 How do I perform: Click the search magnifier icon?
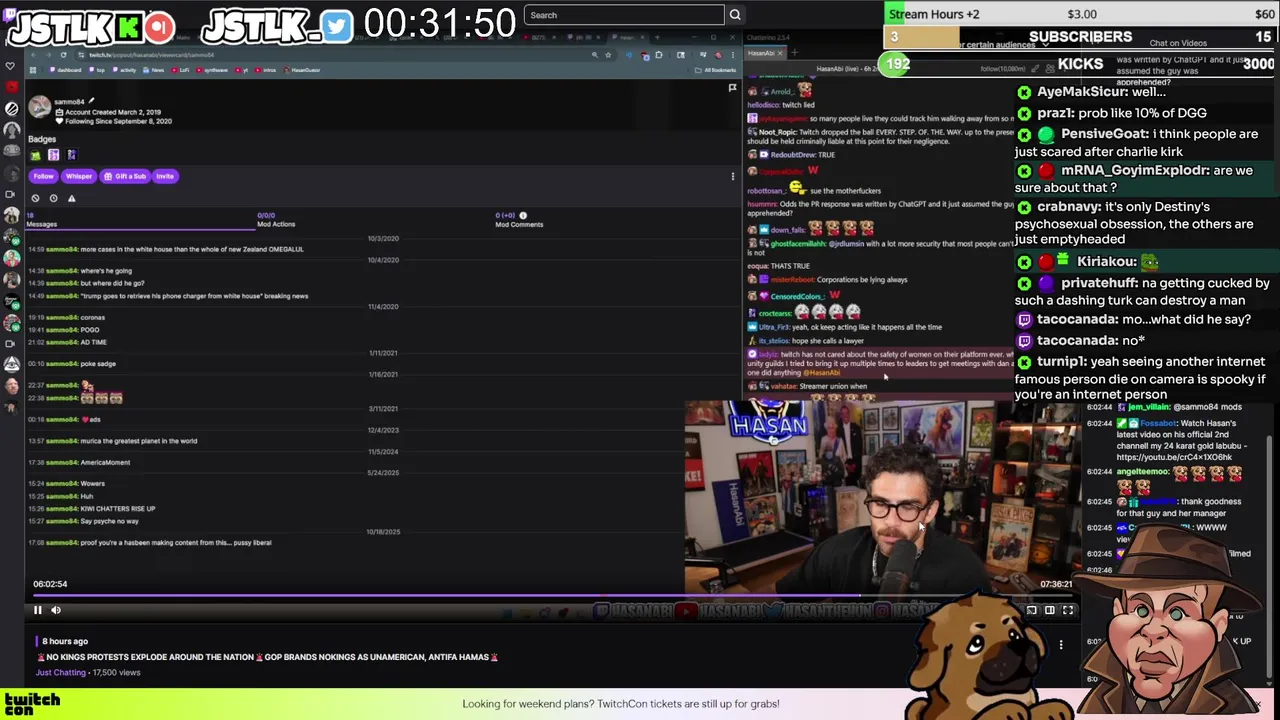point(735,15)
